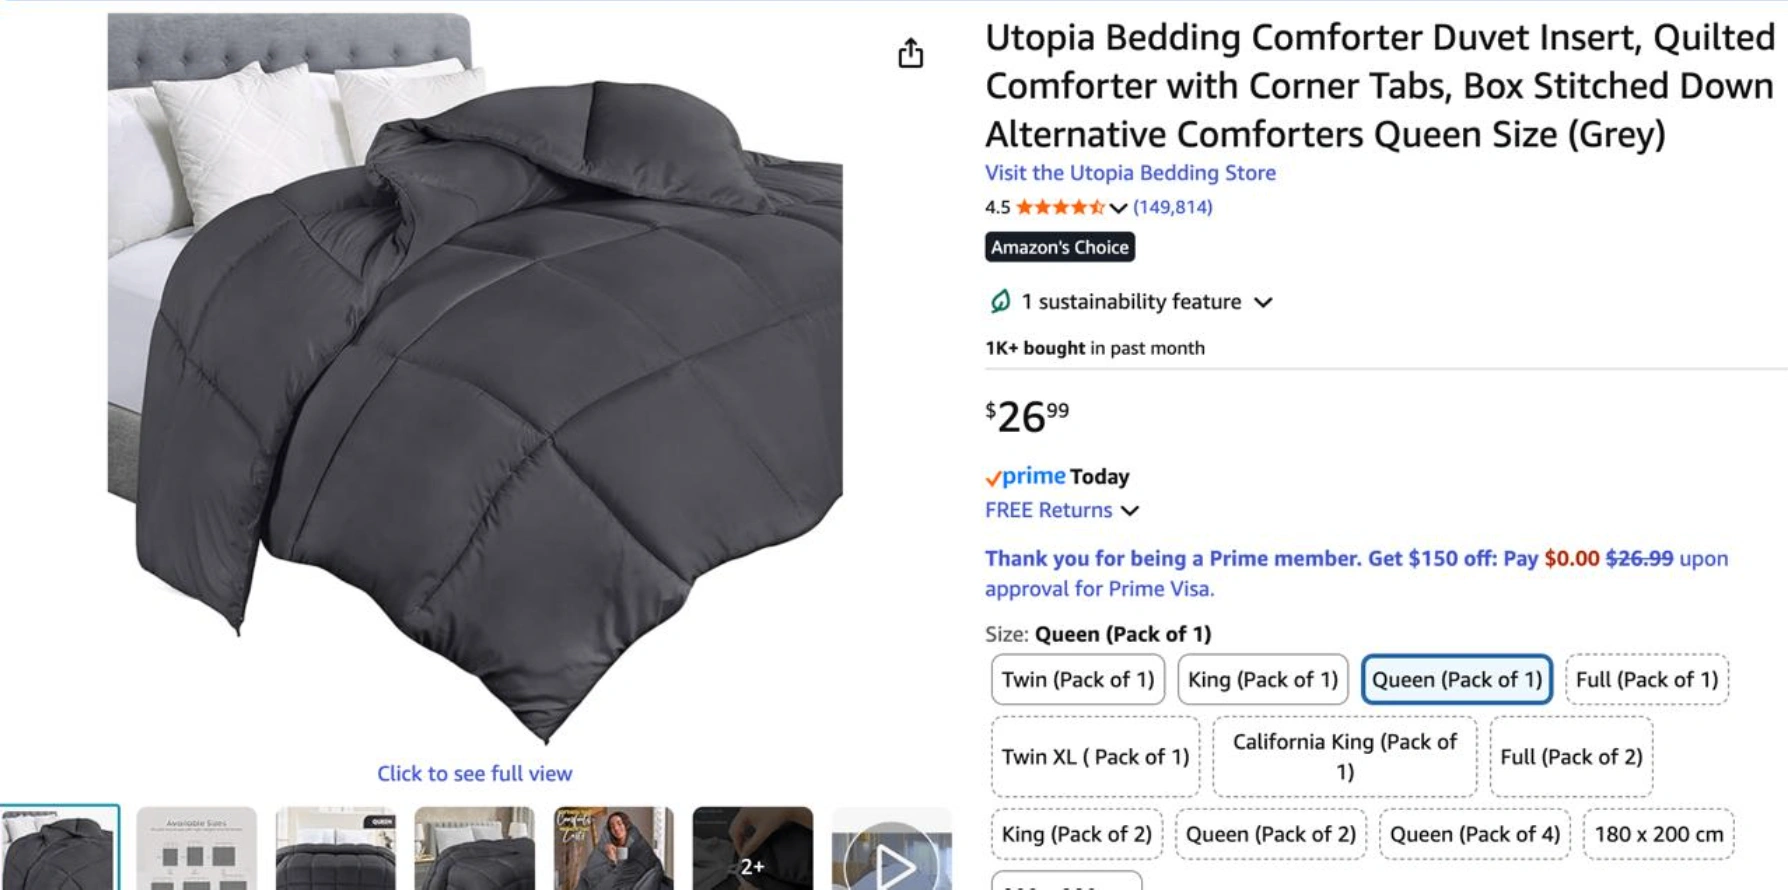The width and height of the screenshot is (1788, 890).
Task: Visit the Utopia Bedding Store link
Action: (1130, 173)
